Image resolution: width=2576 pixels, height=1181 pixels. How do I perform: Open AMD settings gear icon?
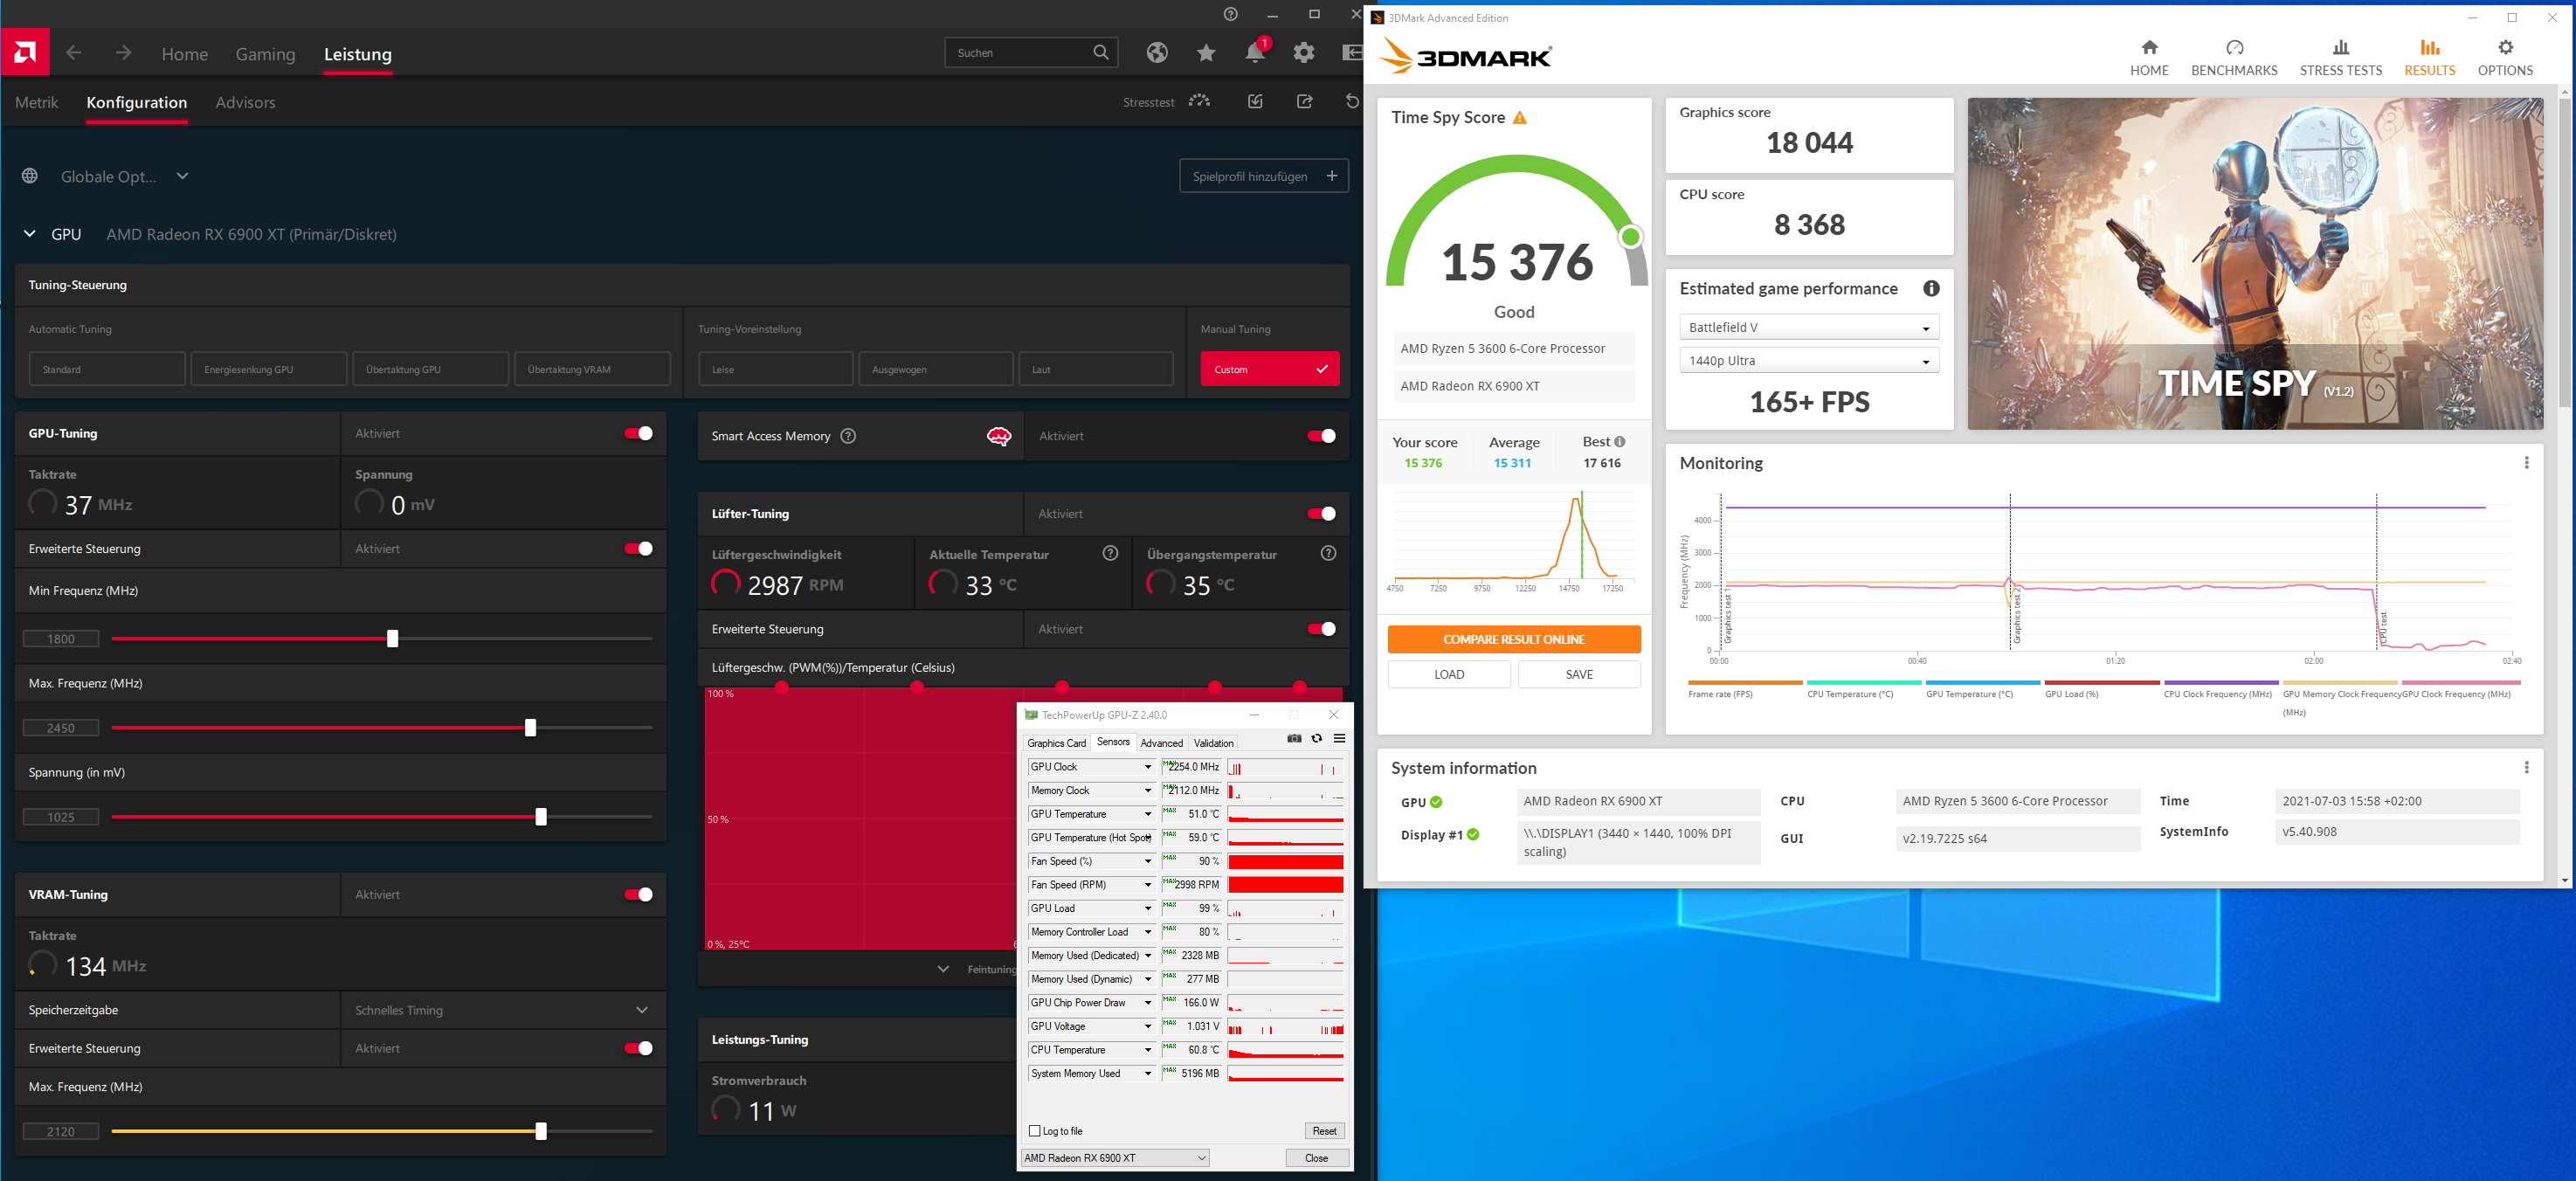(x=1303, y=53)
